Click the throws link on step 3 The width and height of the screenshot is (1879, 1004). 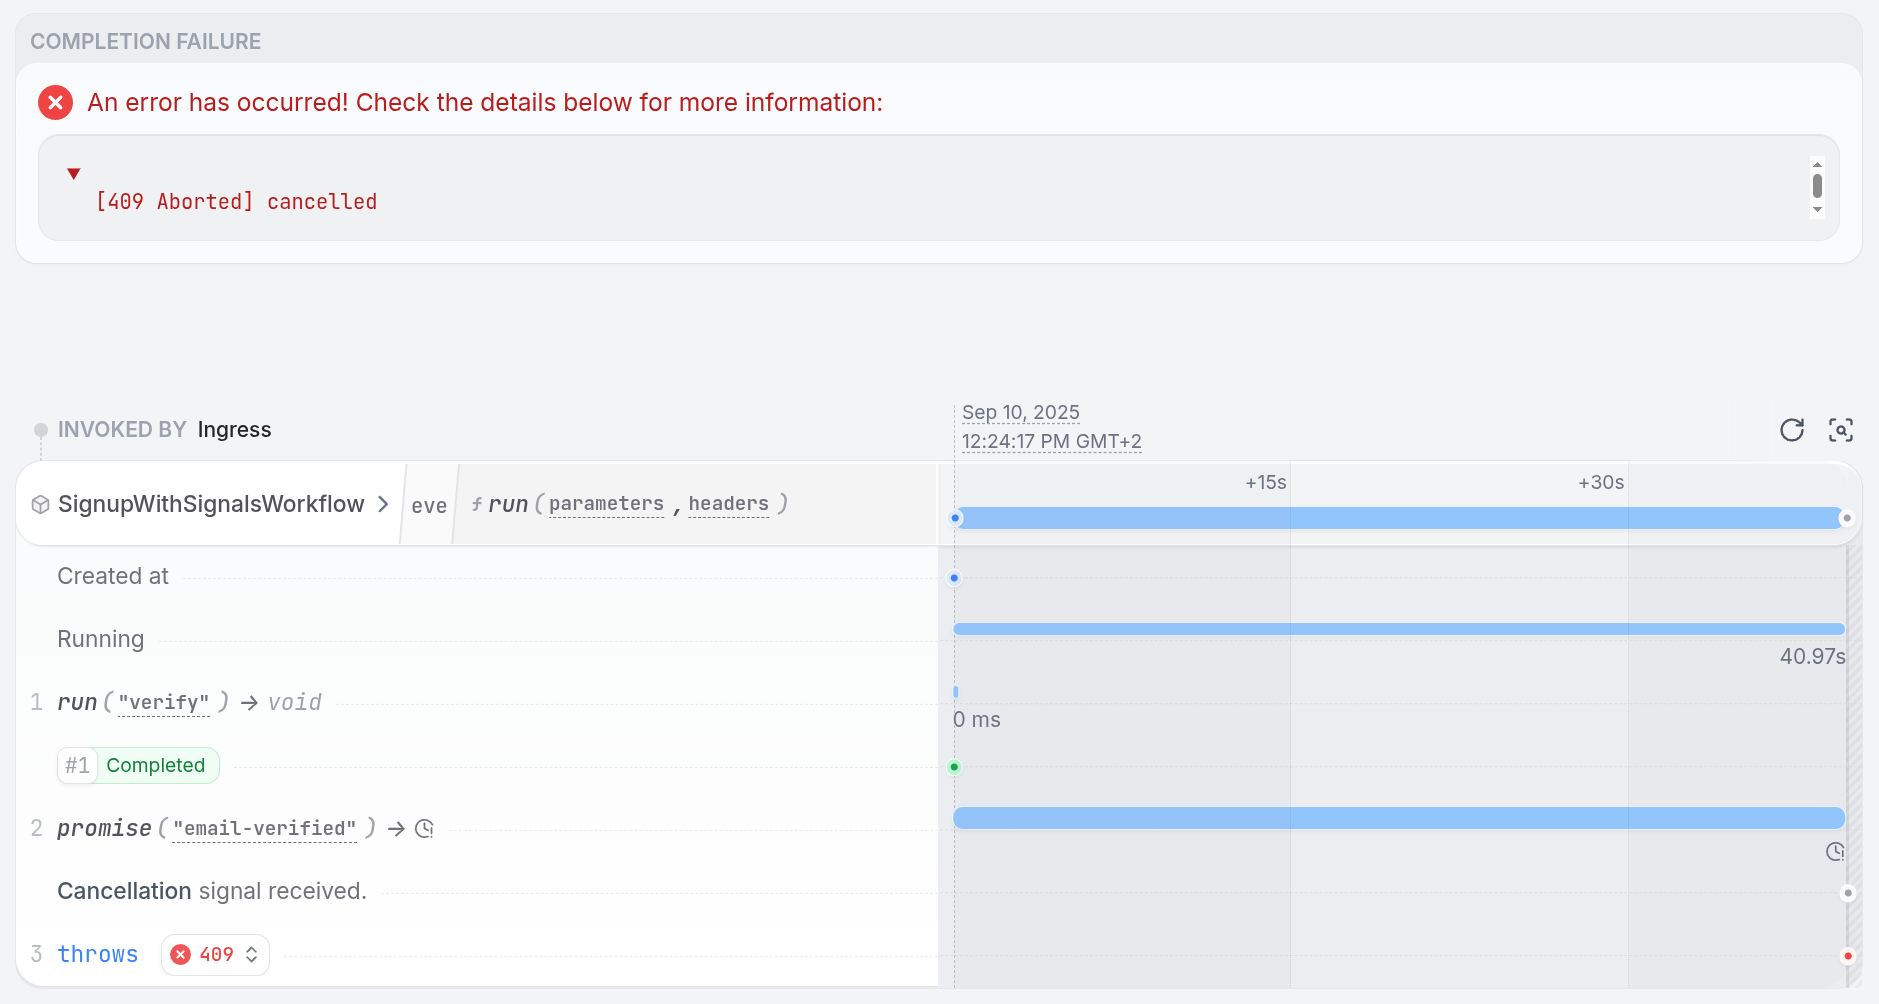point(97,954)
